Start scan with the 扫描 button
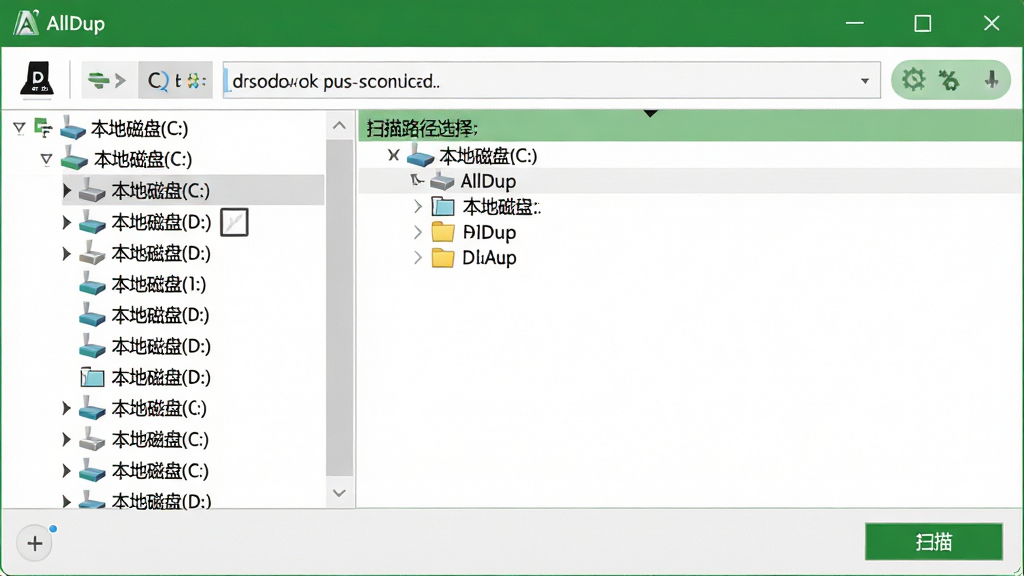Image resolution: width=1024 pixels, height=576 pixels. click(x=933, y=541)
